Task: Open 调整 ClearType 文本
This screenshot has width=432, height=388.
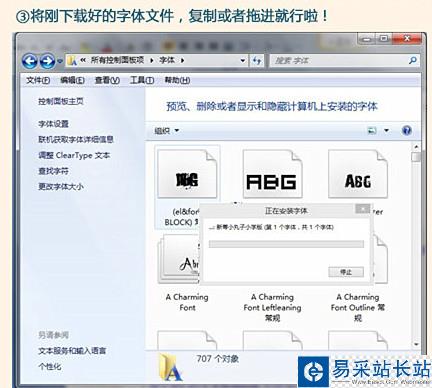Action: pyautogui.click(x=74, y=155)
